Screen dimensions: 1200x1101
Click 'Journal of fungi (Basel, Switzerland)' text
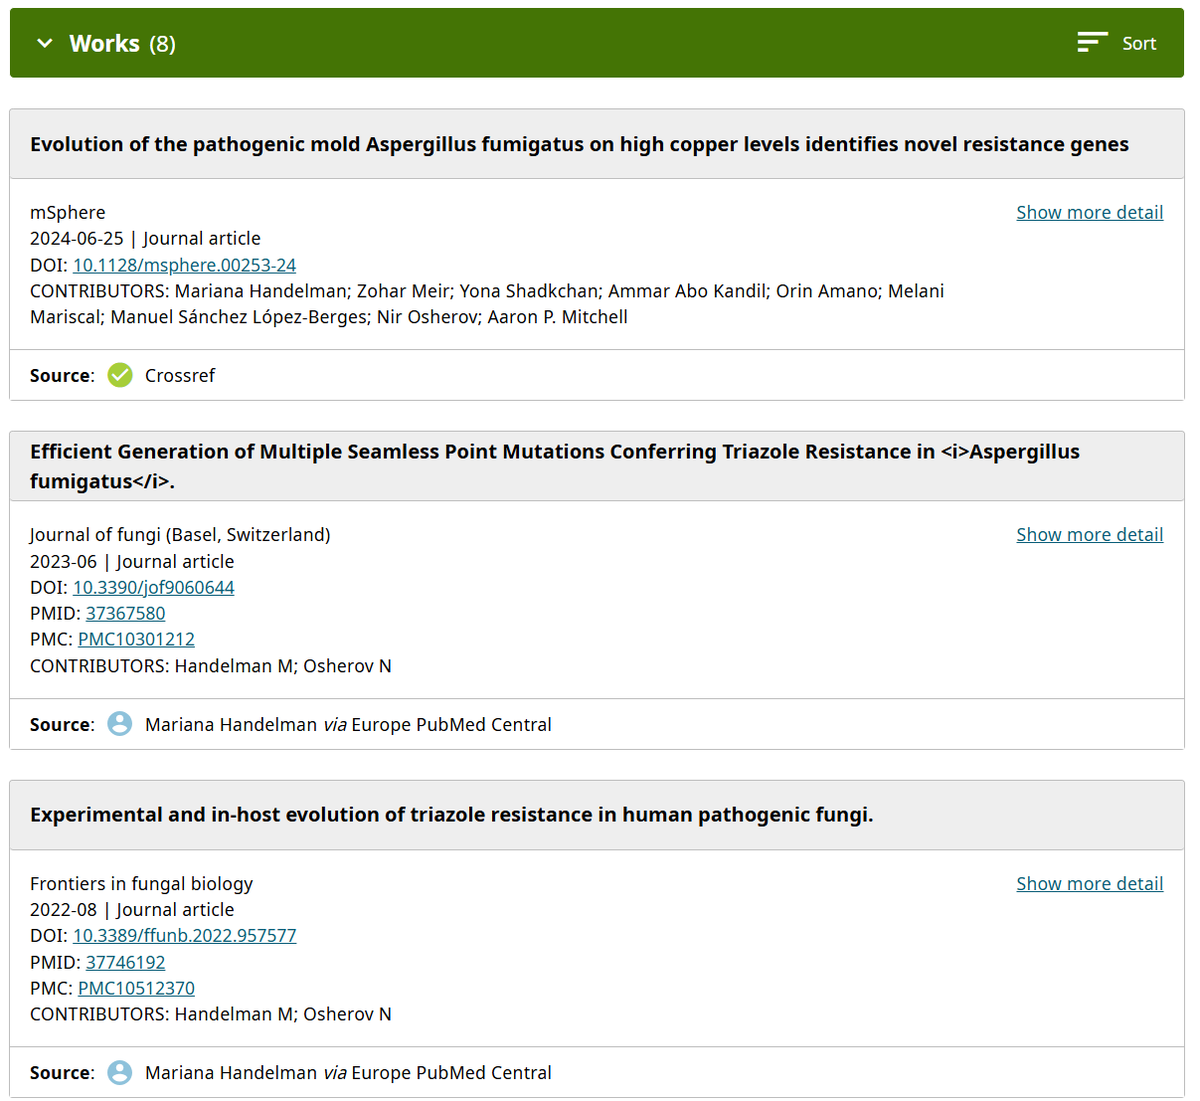pyautogui.click(x=180, y=534)
